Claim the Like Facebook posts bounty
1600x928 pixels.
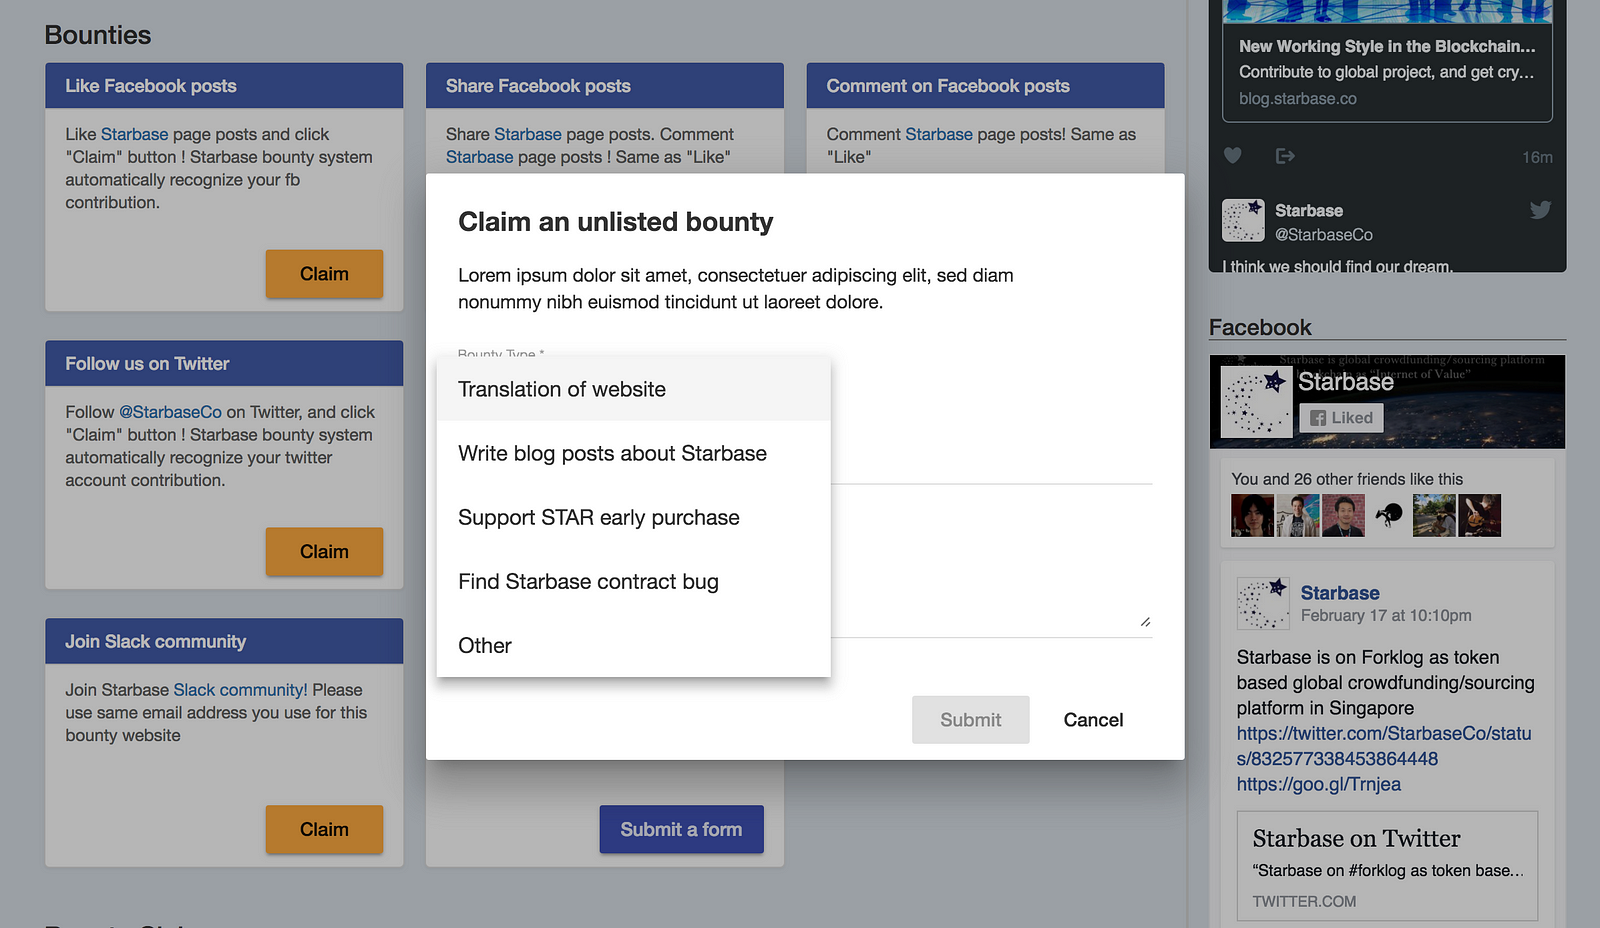point(324,274)
